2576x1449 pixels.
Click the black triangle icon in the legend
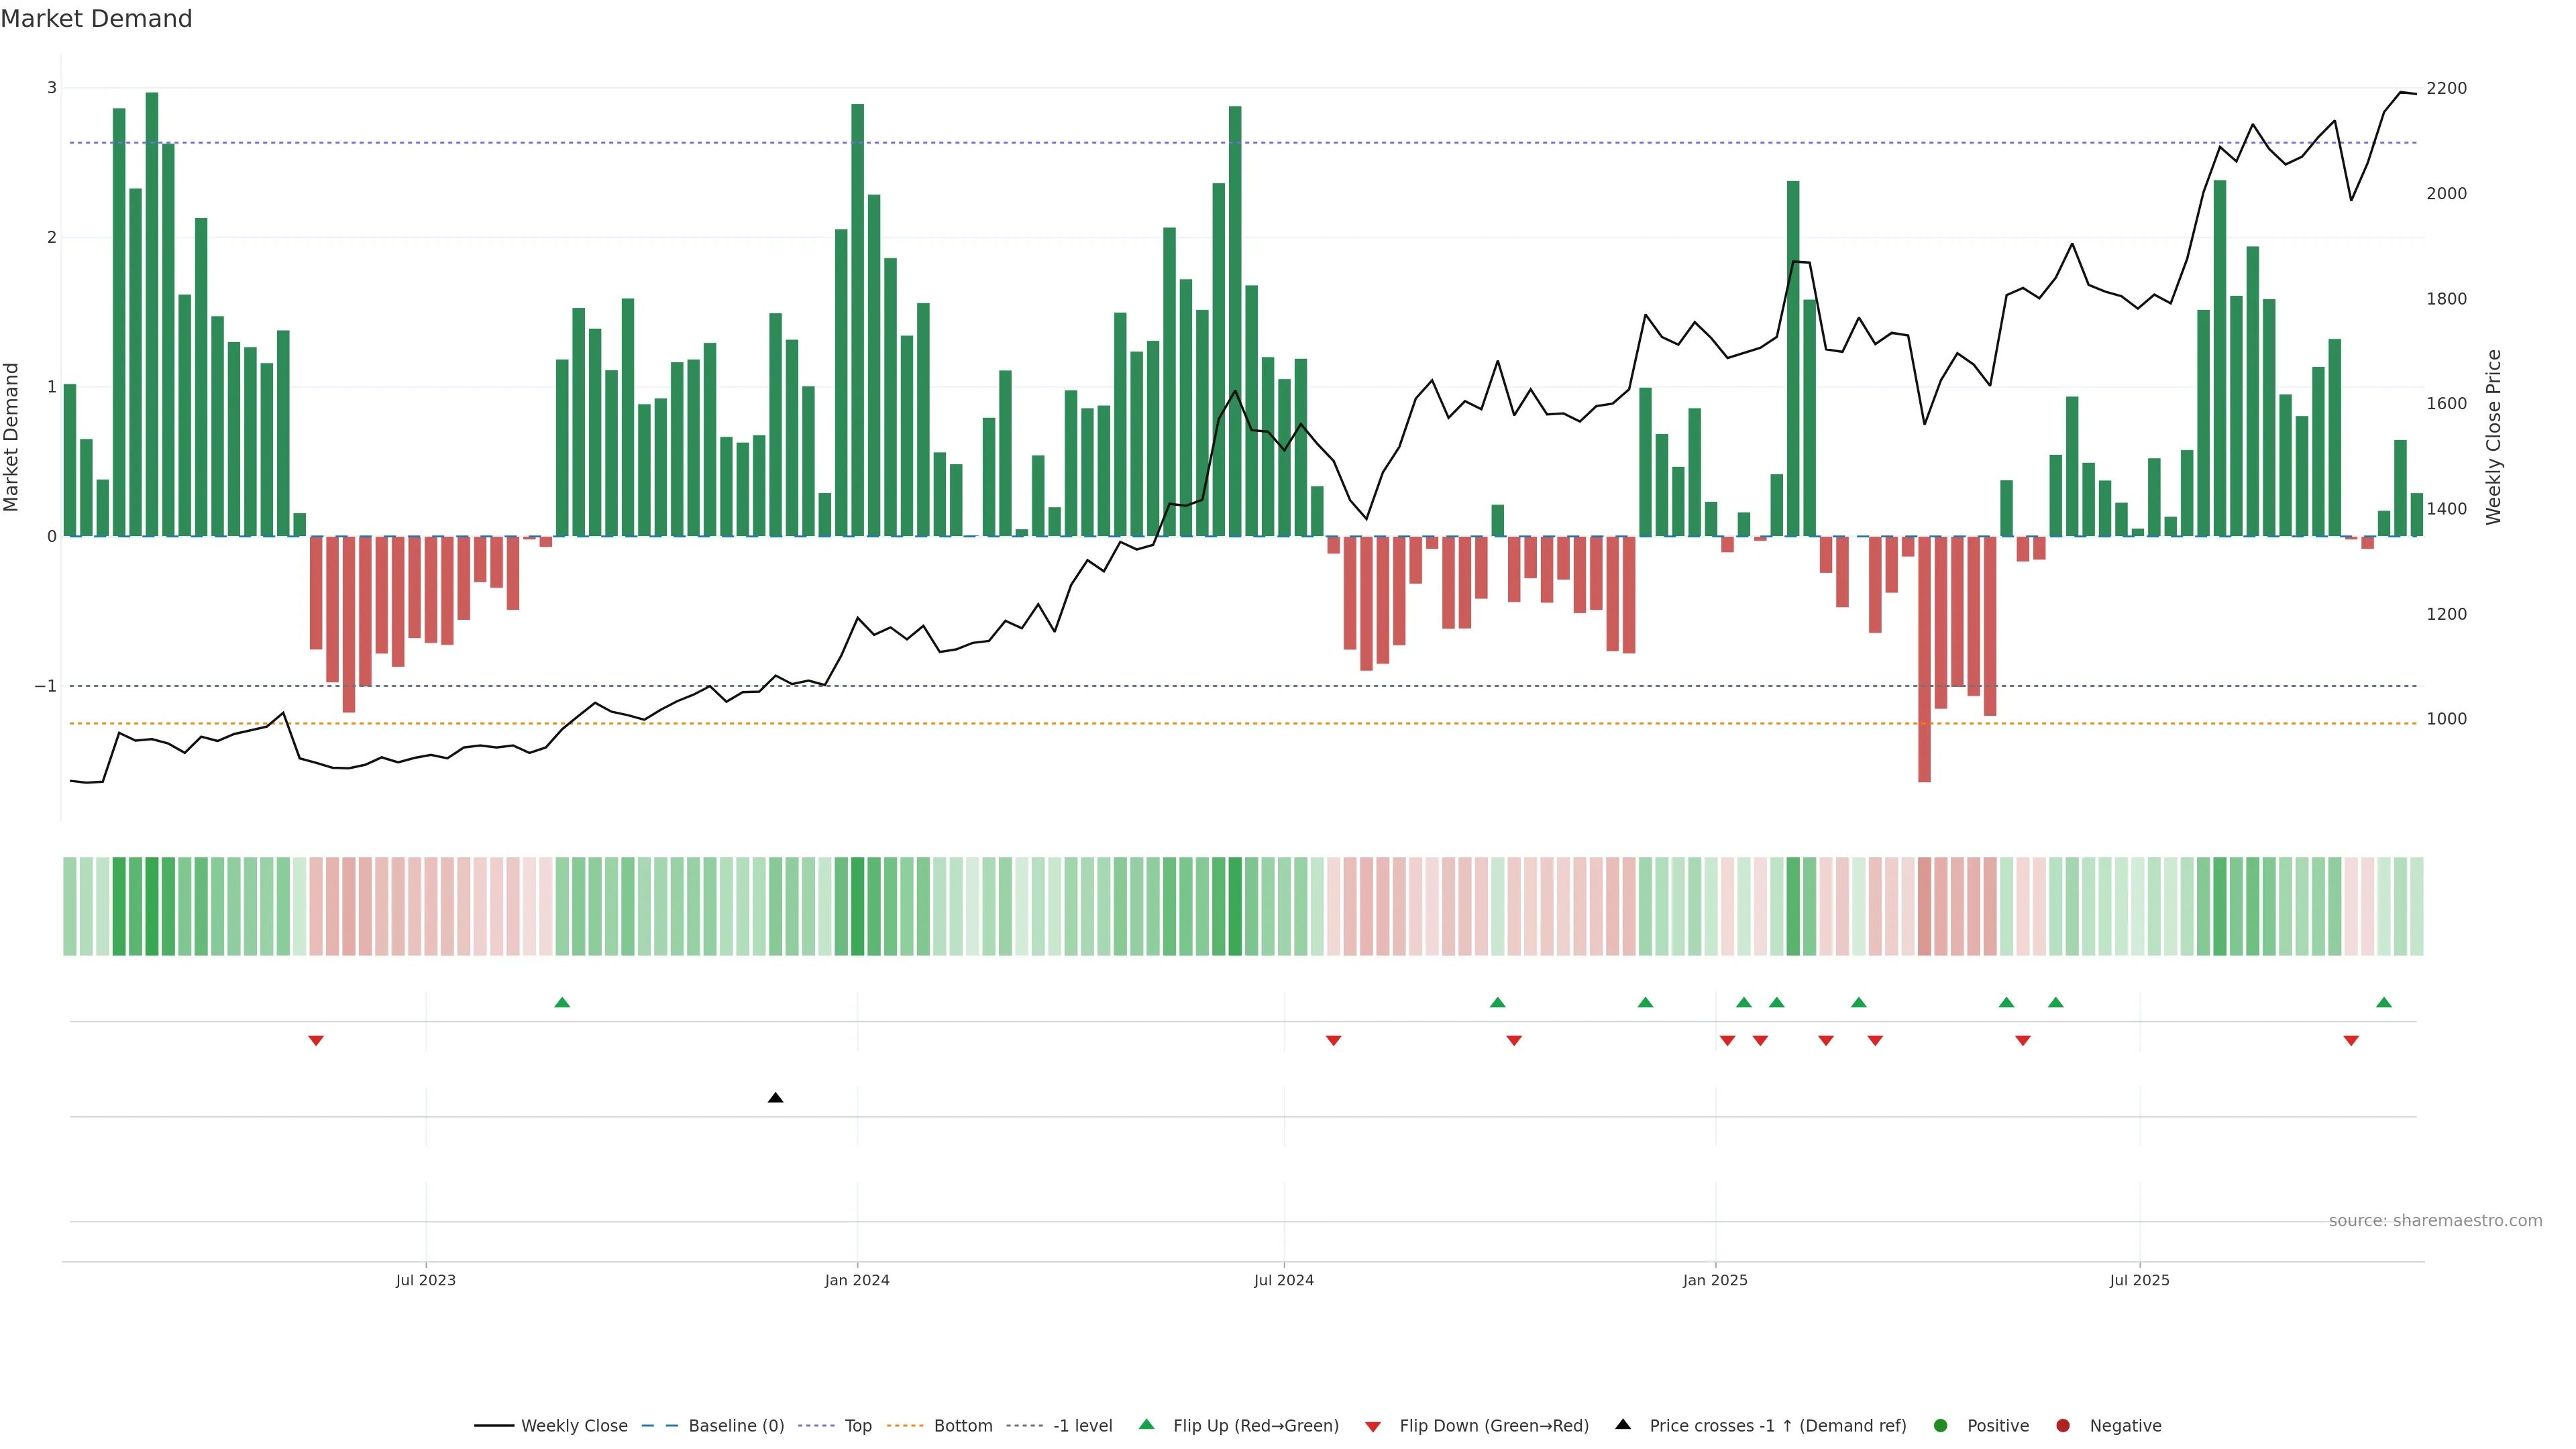coord(1623,1424)
